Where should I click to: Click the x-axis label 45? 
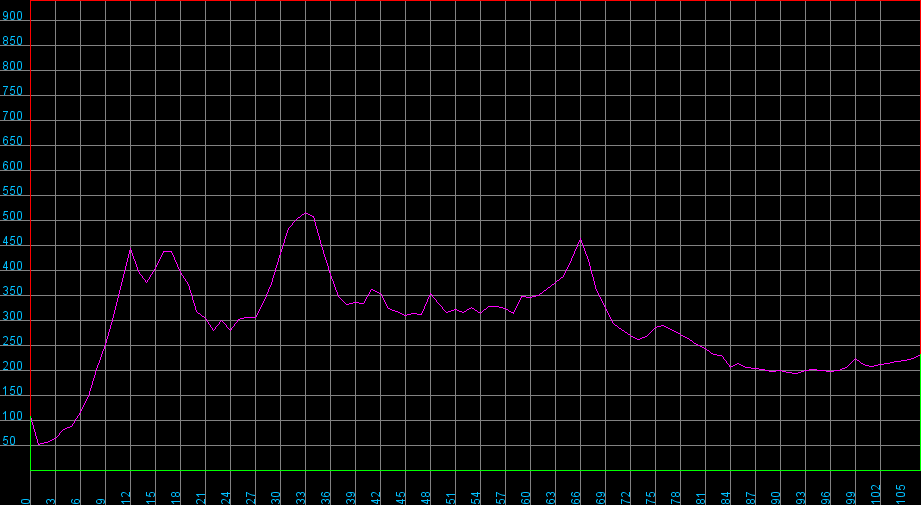(401, 498)
